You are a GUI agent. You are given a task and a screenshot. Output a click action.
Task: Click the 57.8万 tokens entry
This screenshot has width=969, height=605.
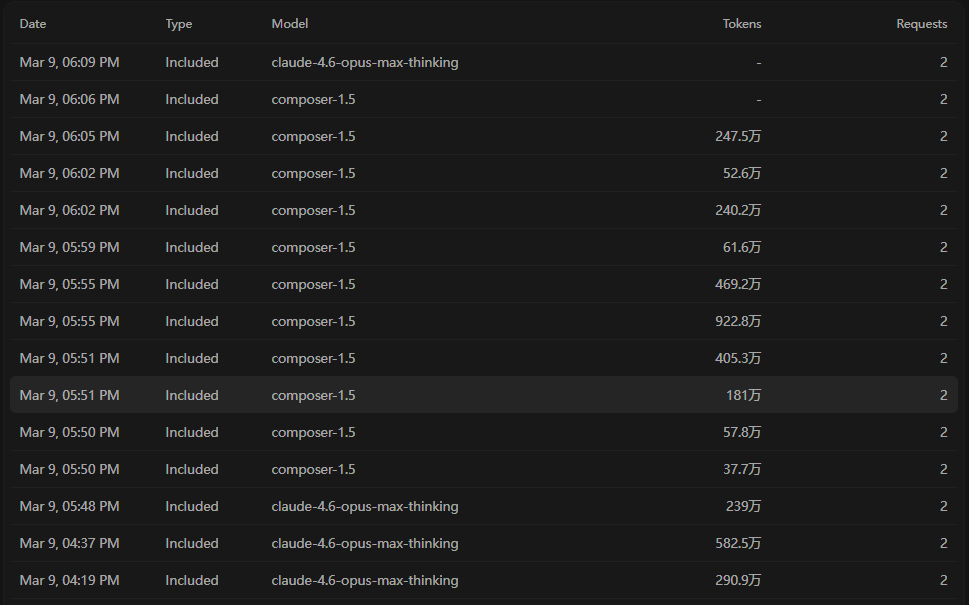(742, 432)
